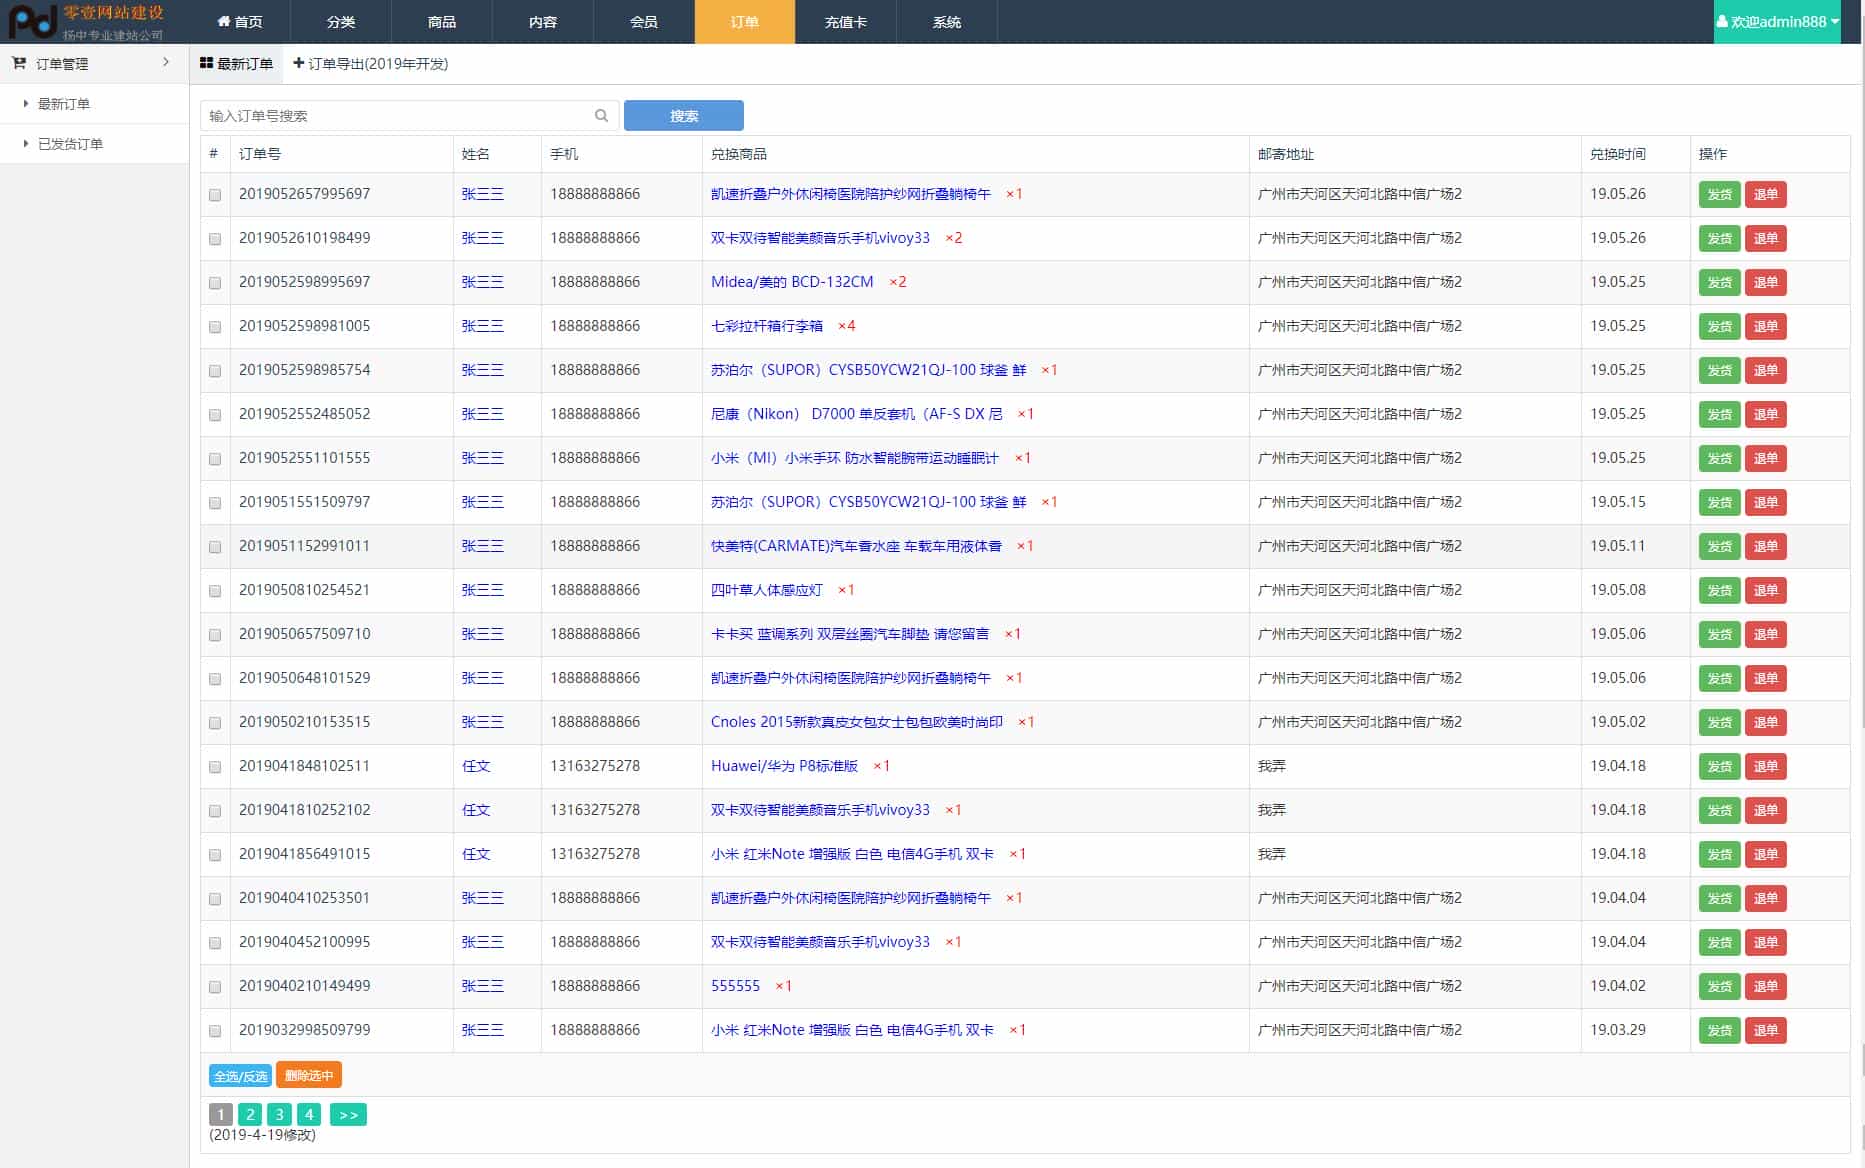This screenshot has height=1168, width=1865.
Task: Open the 会员 menu
Action: point(644,21)
